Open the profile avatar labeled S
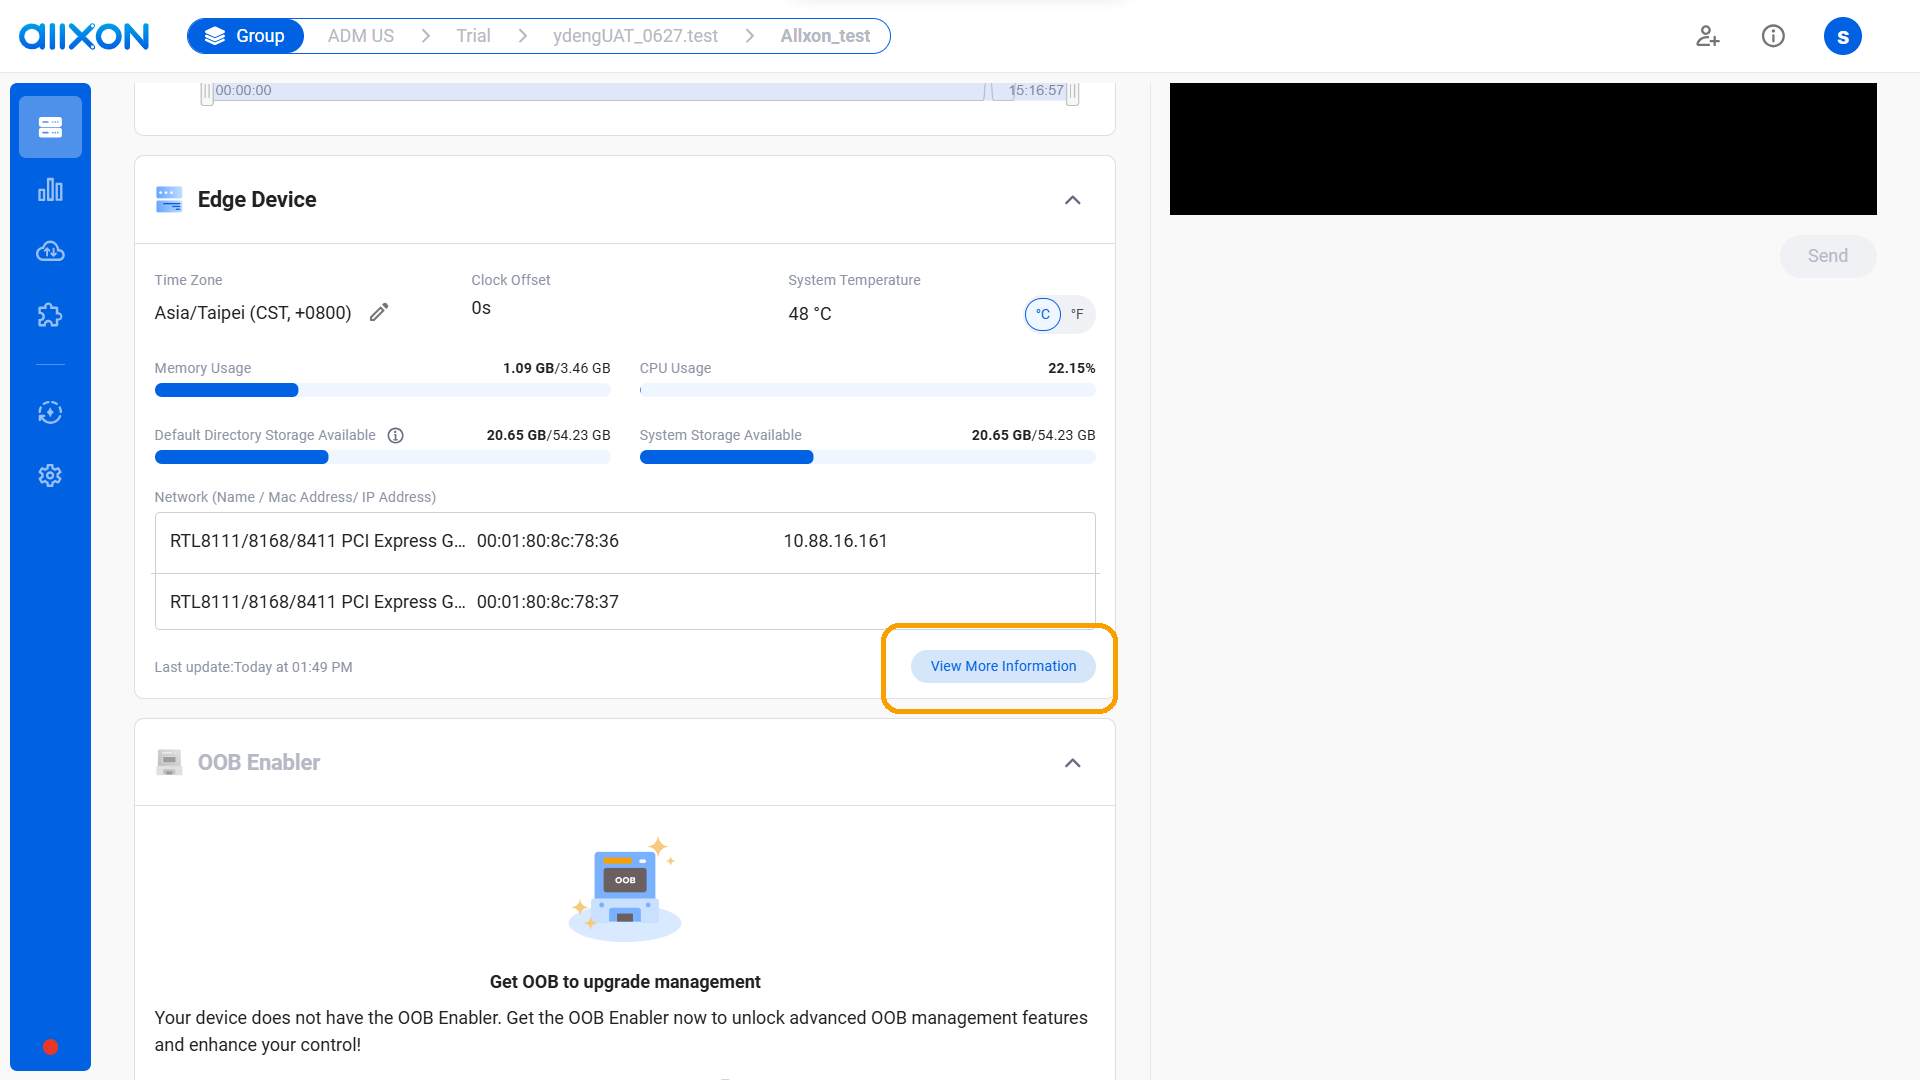This screenshot has height=1080, width=1920. tap(1843, 36)
